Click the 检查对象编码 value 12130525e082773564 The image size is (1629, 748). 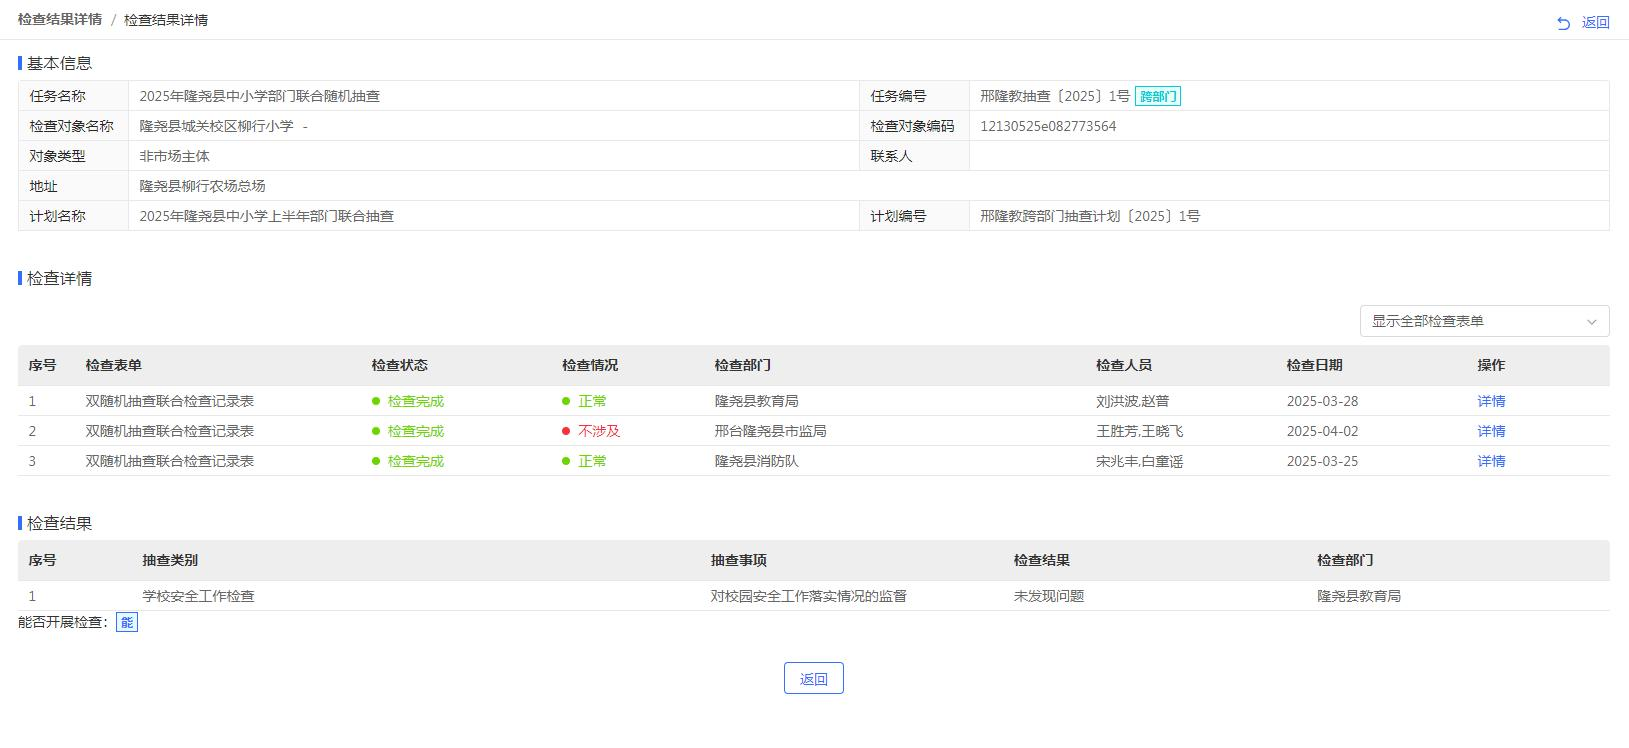(x=1048, y=126)
